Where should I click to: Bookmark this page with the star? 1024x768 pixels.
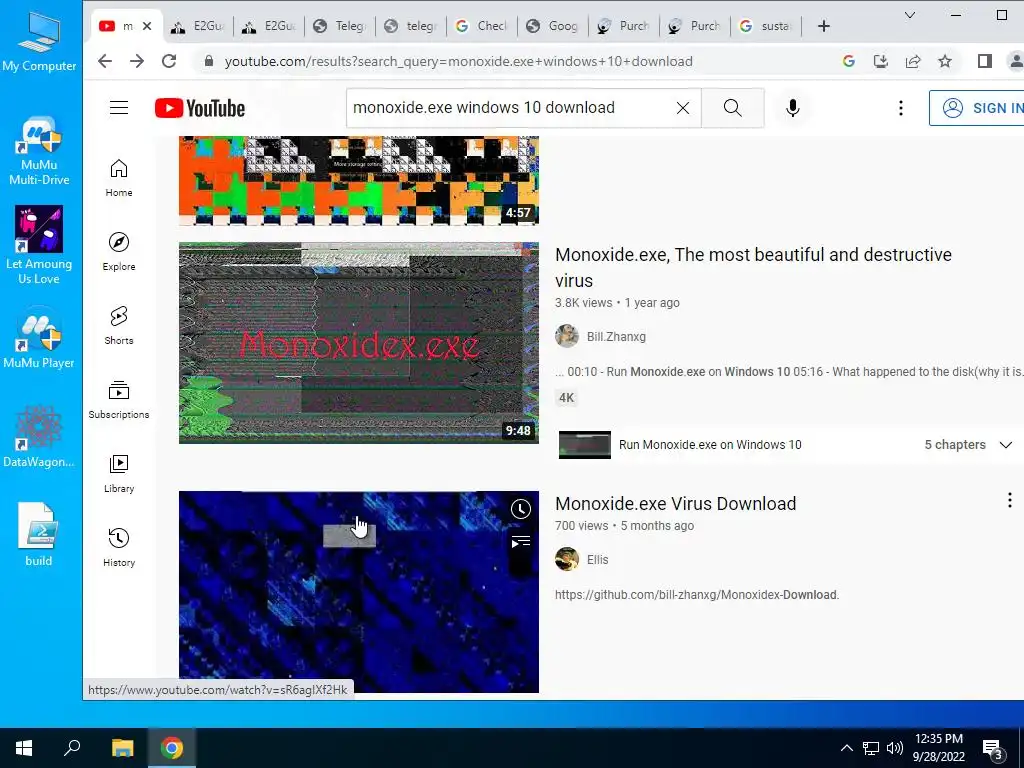[x=945, y=61]
